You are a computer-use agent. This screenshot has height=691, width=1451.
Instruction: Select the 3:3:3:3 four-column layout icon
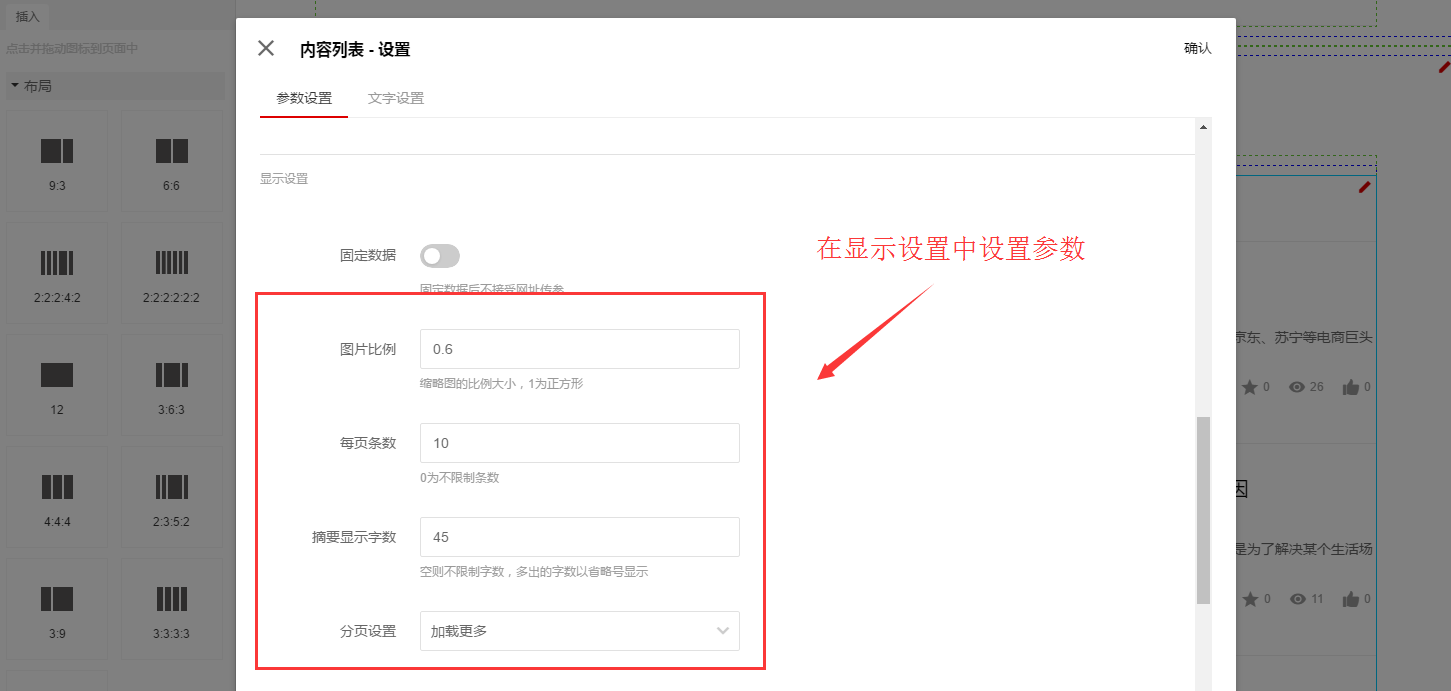click(172, 600)
